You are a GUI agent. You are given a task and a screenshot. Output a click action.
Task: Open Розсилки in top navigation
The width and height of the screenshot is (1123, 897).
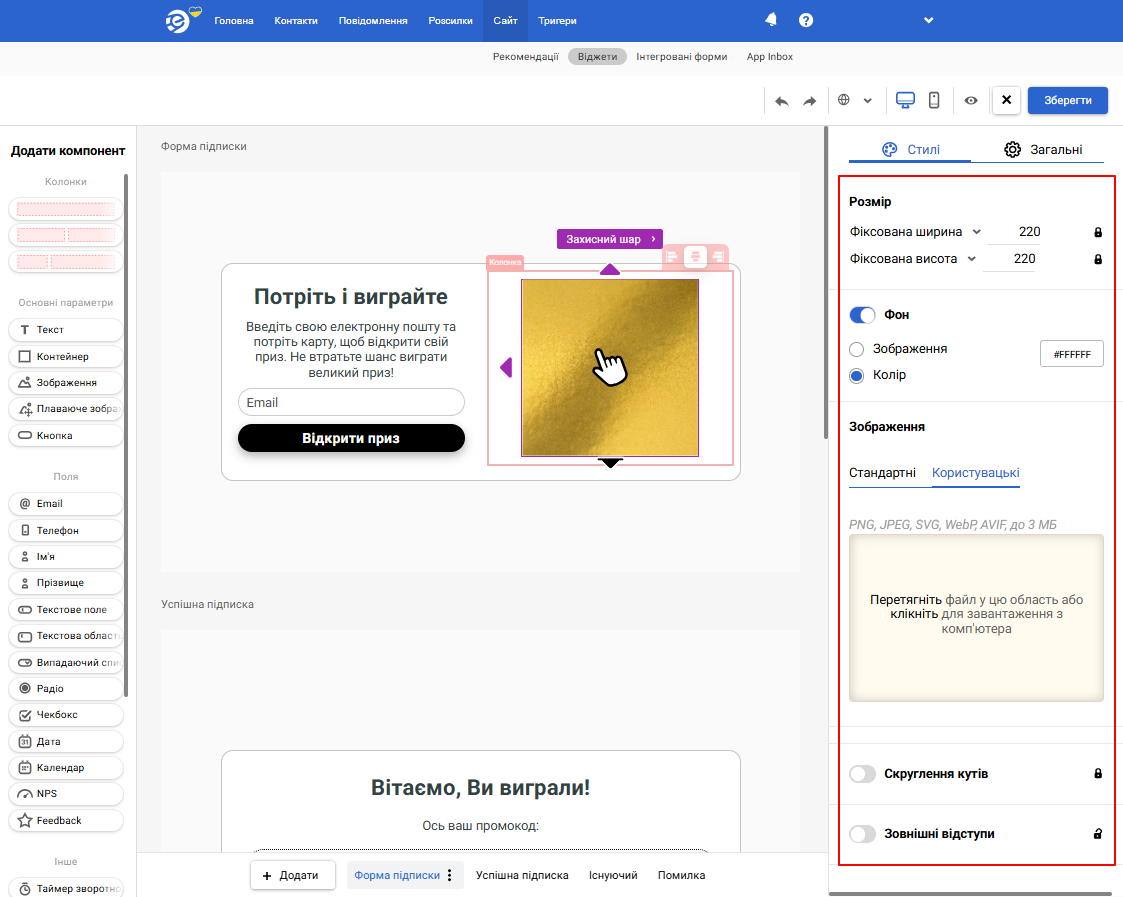[450, 21]
